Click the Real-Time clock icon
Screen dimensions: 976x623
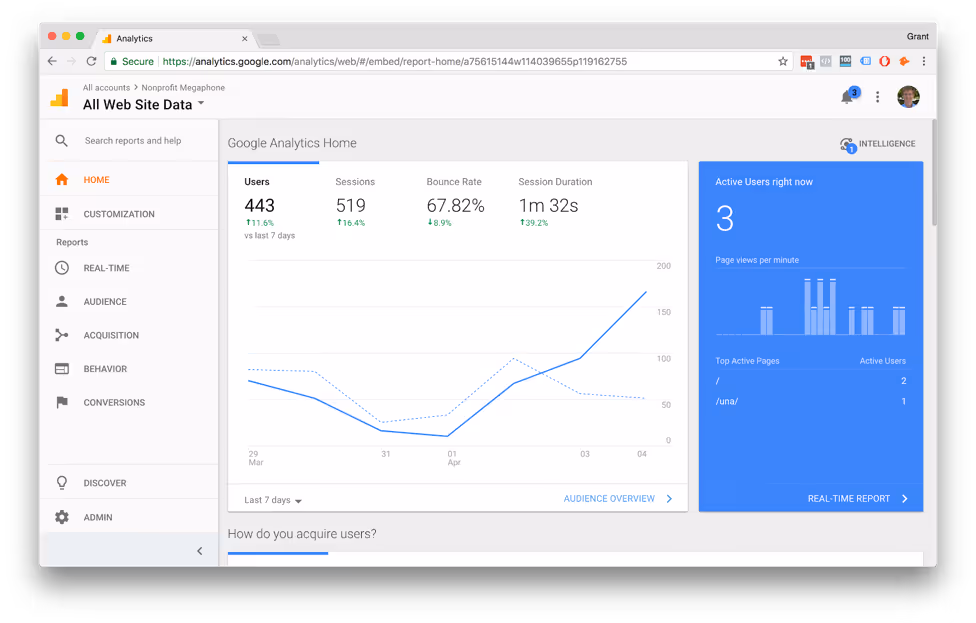pos(62,268)
